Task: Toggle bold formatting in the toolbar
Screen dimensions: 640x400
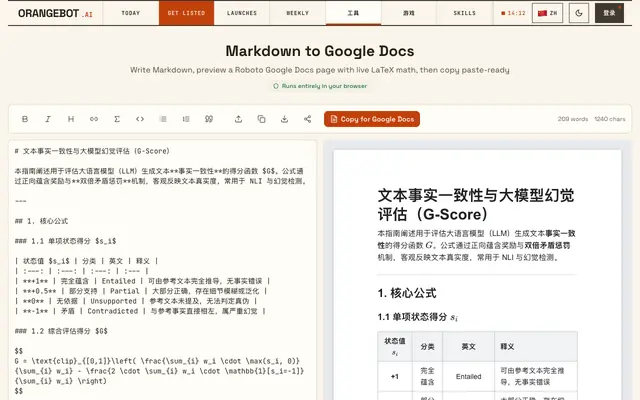Action: pyautogui.click(x=25, y=119)
